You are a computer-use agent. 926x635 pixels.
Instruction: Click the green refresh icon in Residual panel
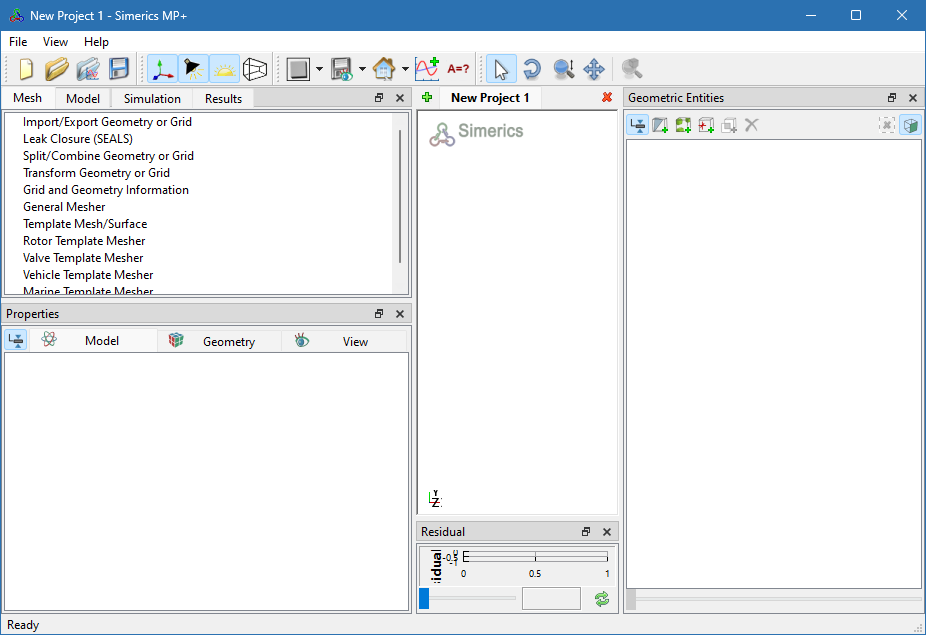601,599
